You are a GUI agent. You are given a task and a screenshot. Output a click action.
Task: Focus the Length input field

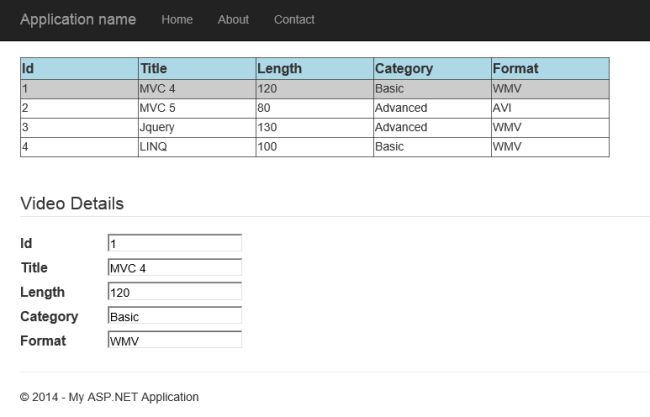[174, 292]
